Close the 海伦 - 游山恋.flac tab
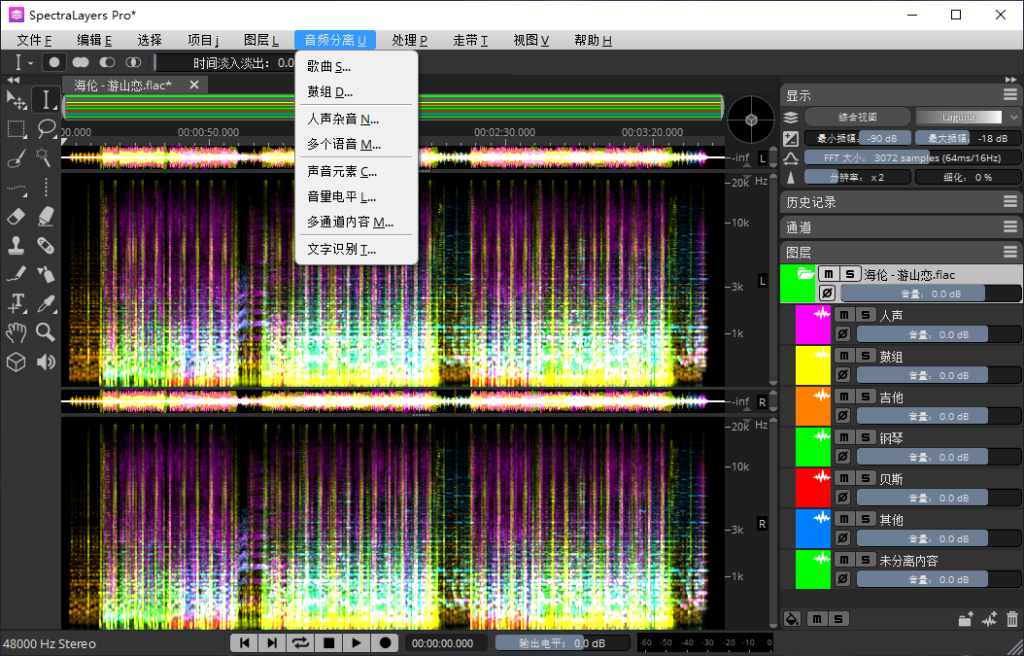This screenshot has height=656, width=1024. pyautogui.click(x=194, y=85)
